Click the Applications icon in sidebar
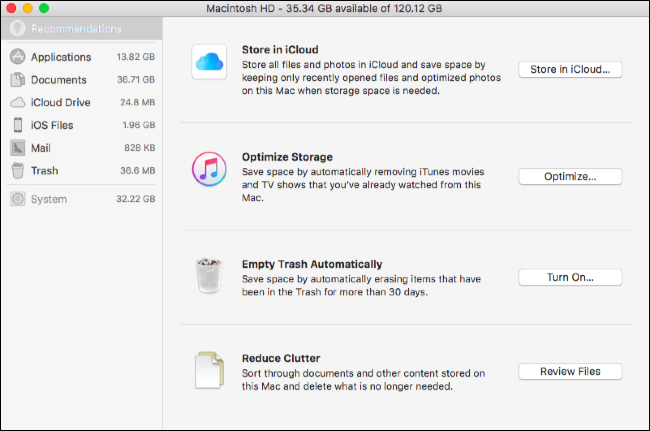 17,56
